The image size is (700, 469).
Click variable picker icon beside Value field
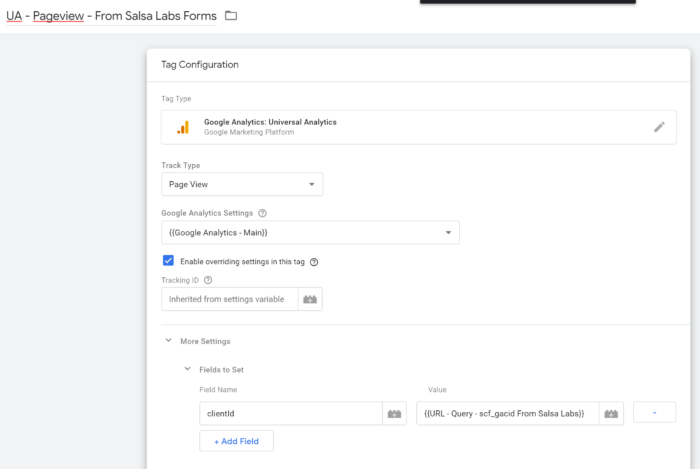click(611, 412)
